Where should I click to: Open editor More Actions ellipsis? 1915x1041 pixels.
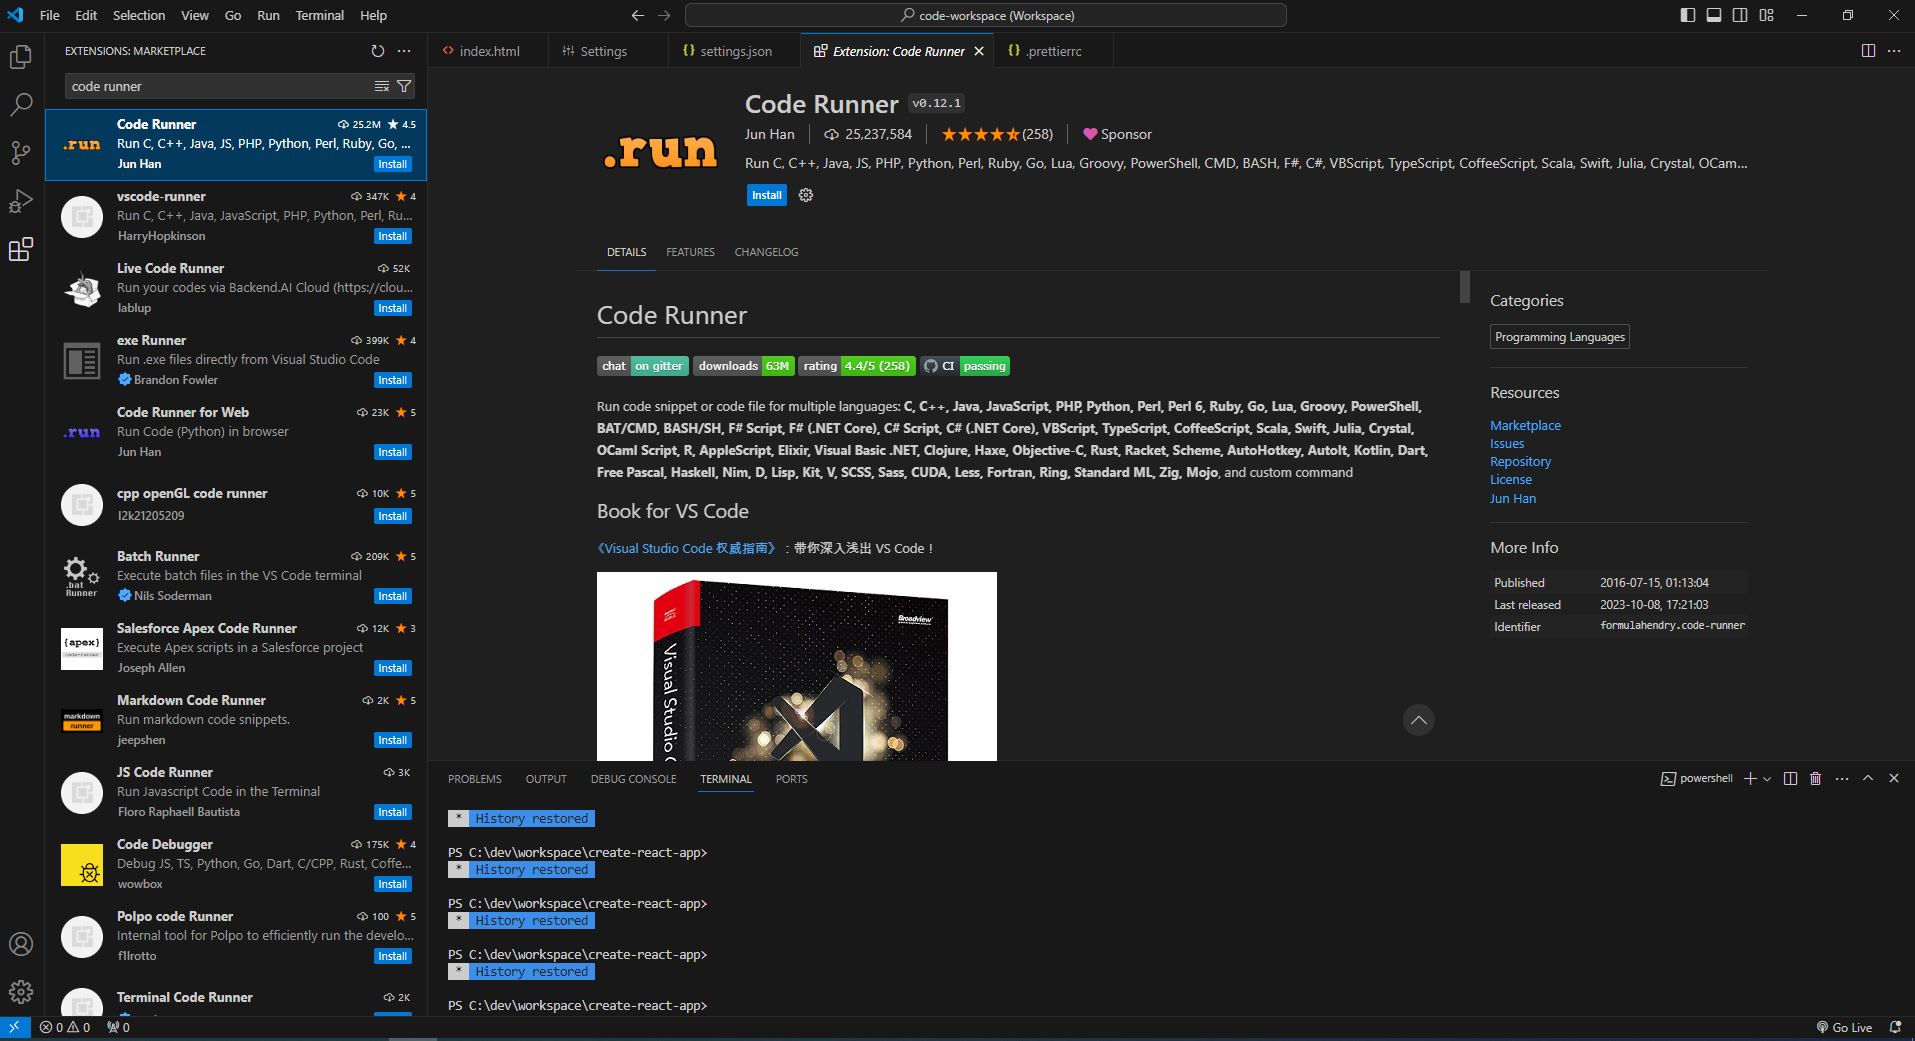tap(1894, 51)
